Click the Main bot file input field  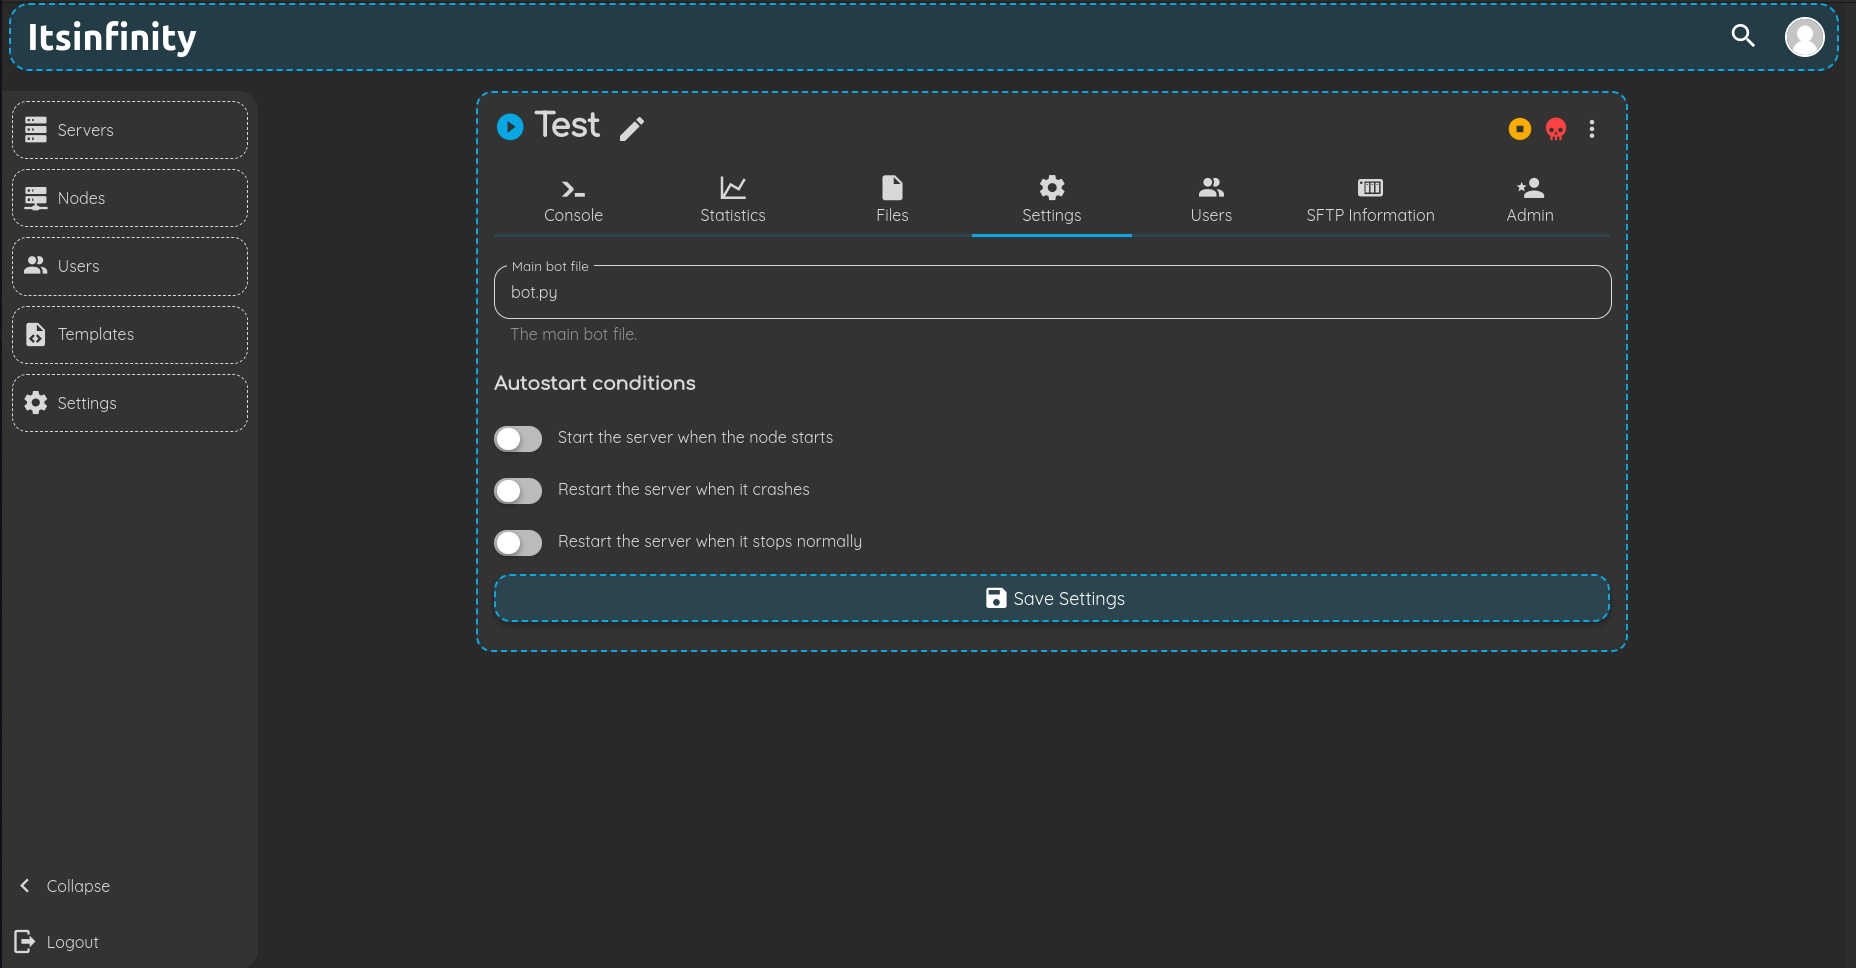pos(1052,292)
